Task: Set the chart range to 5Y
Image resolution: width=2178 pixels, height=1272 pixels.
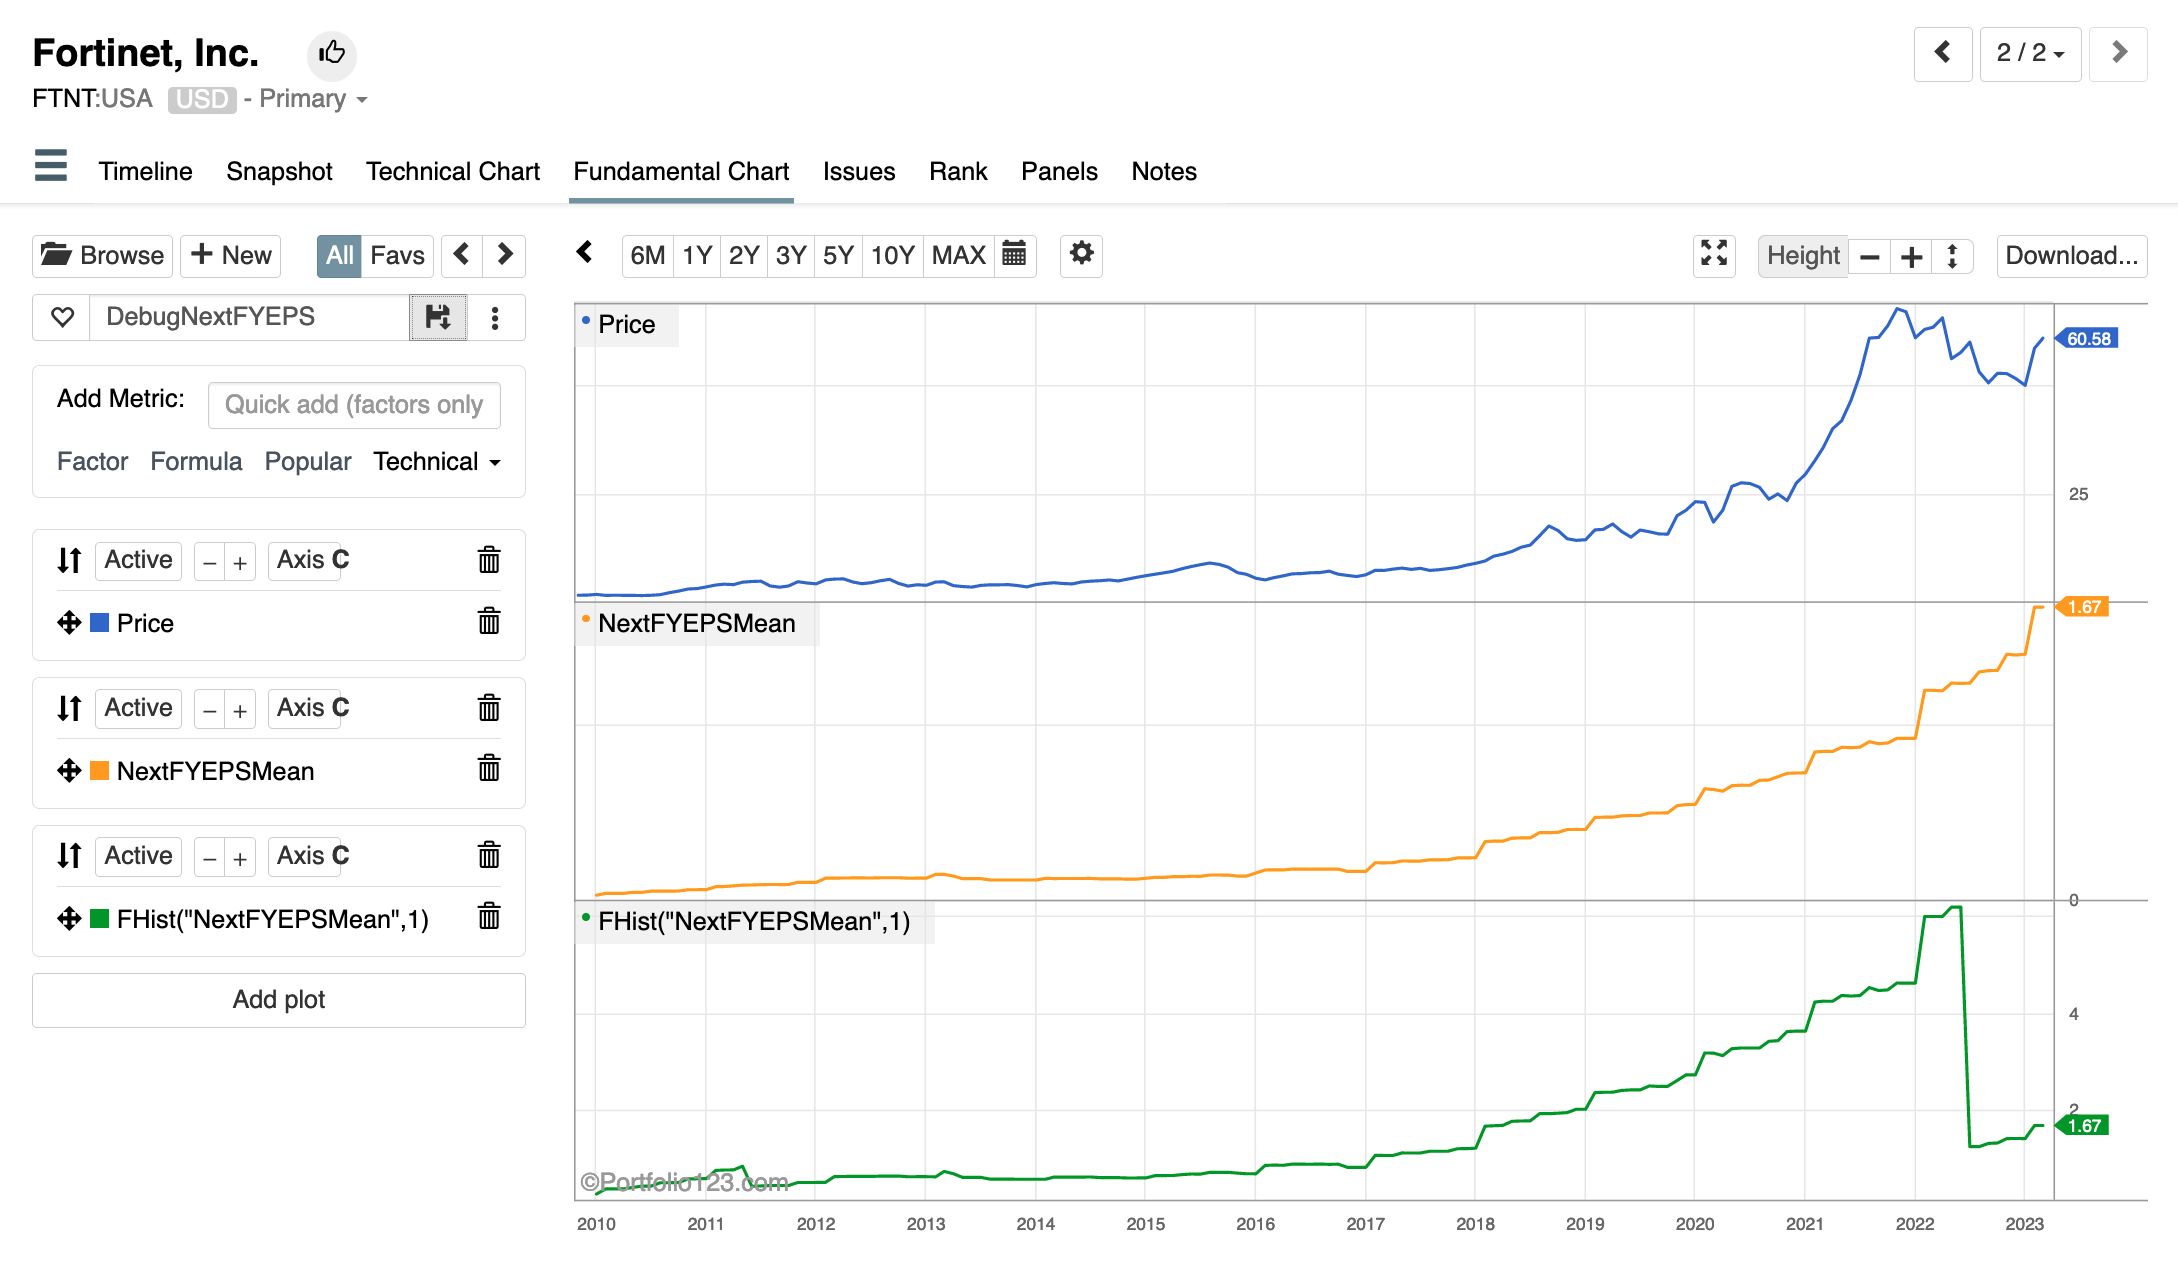Action: pos(838,256)
